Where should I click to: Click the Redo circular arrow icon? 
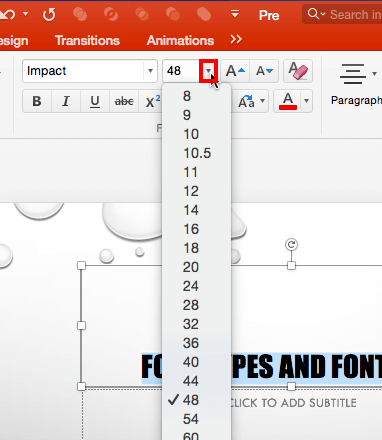tap(49, 15)
